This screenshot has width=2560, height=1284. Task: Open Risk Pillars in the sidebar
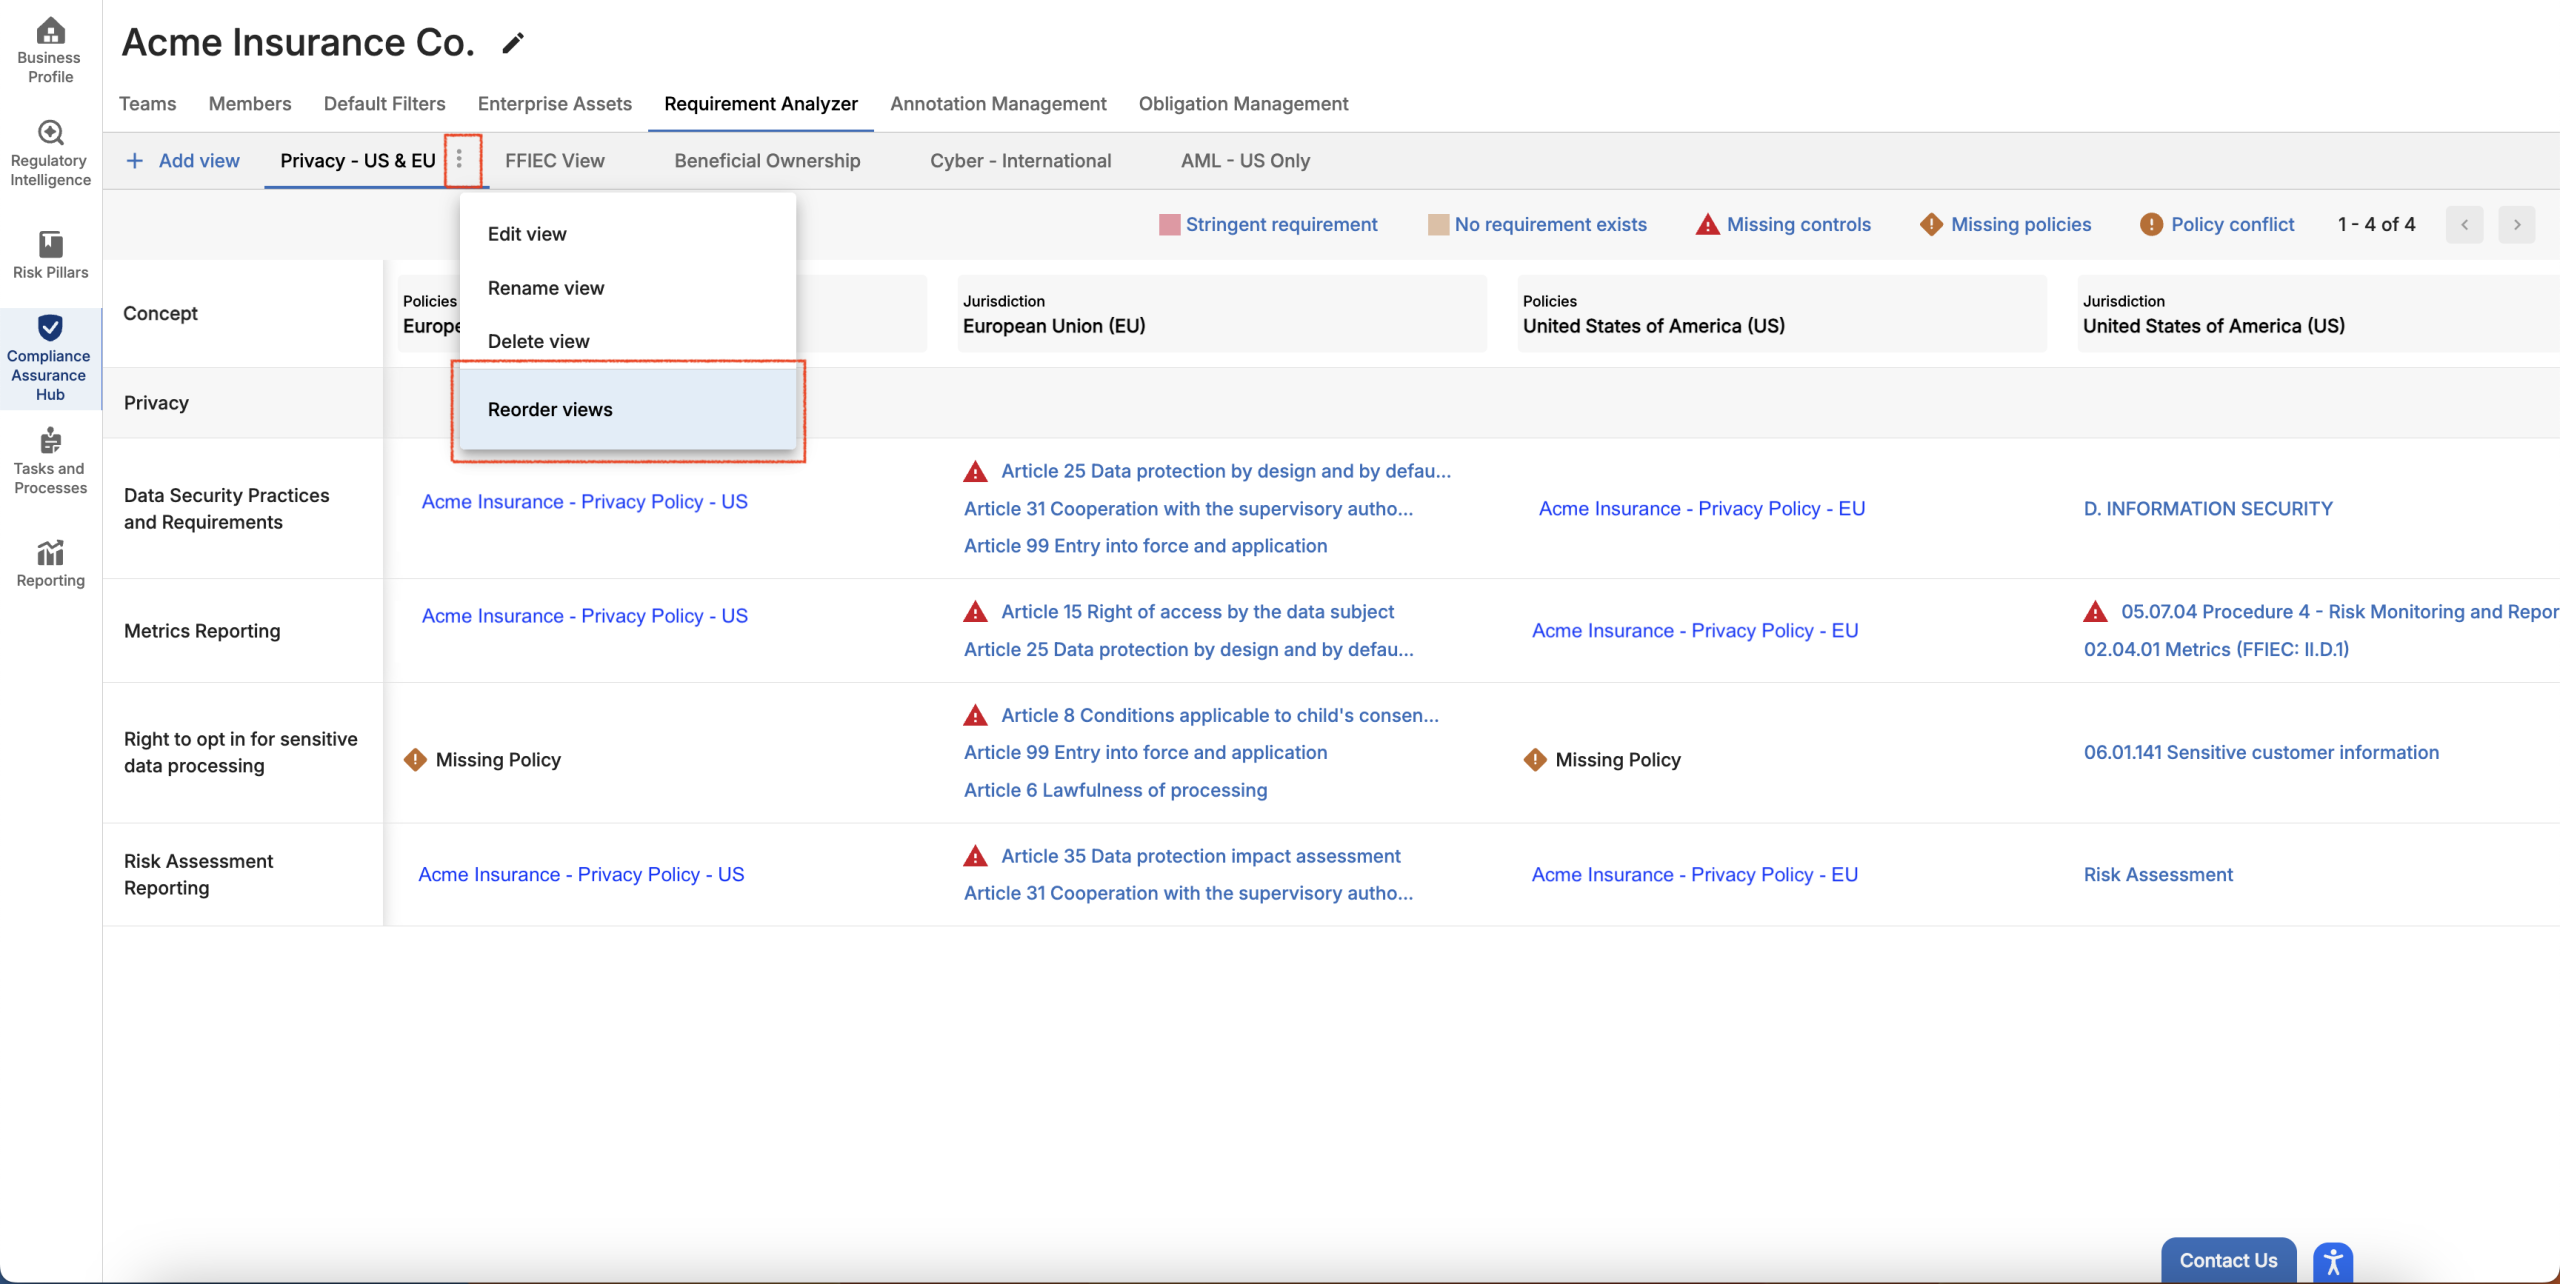[50, 254]
